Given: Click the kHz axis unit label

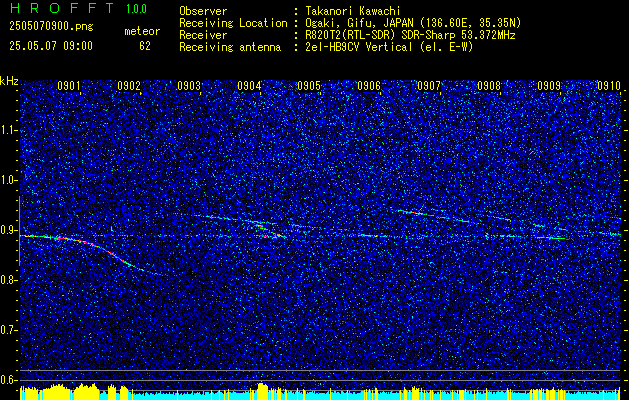Looking at the screenshot, I should (9, 81).
